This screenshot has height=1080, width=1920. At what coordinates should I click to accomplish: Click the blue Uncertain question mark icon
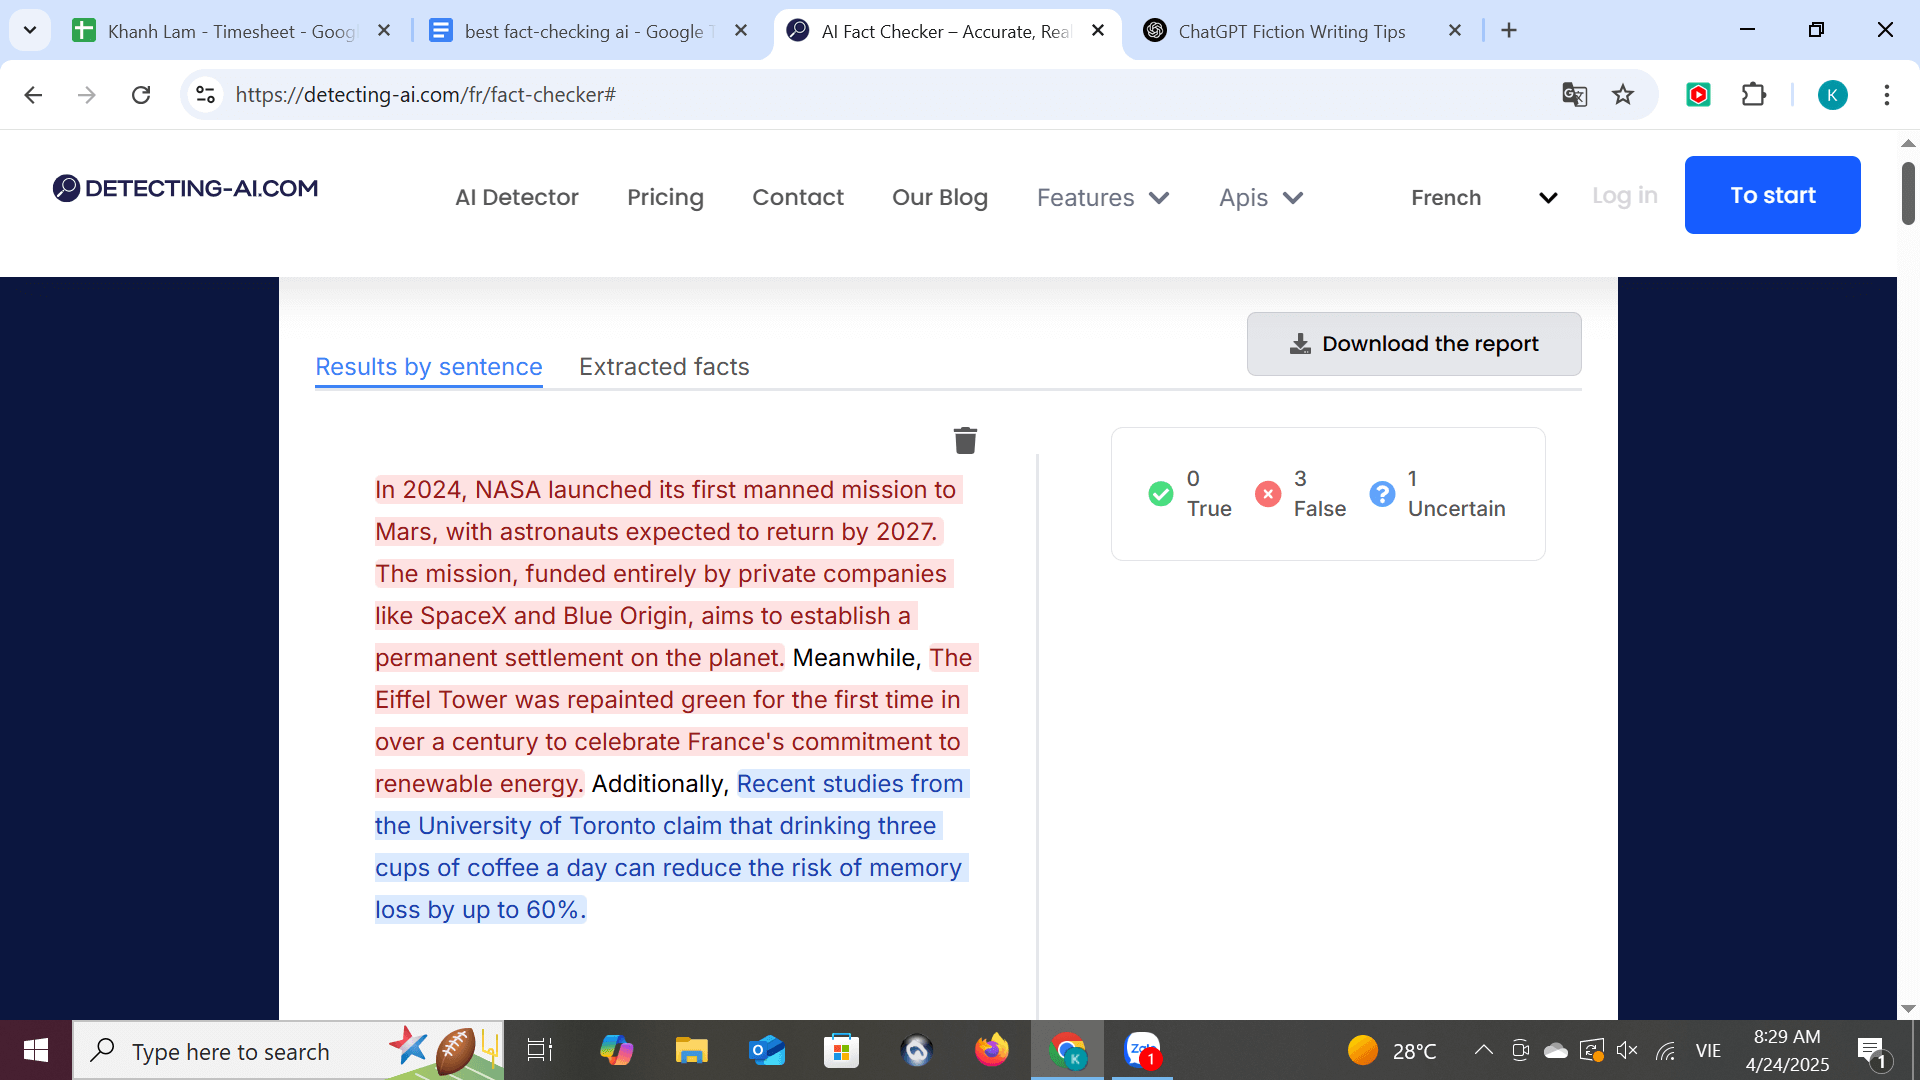pos(1382,494)
